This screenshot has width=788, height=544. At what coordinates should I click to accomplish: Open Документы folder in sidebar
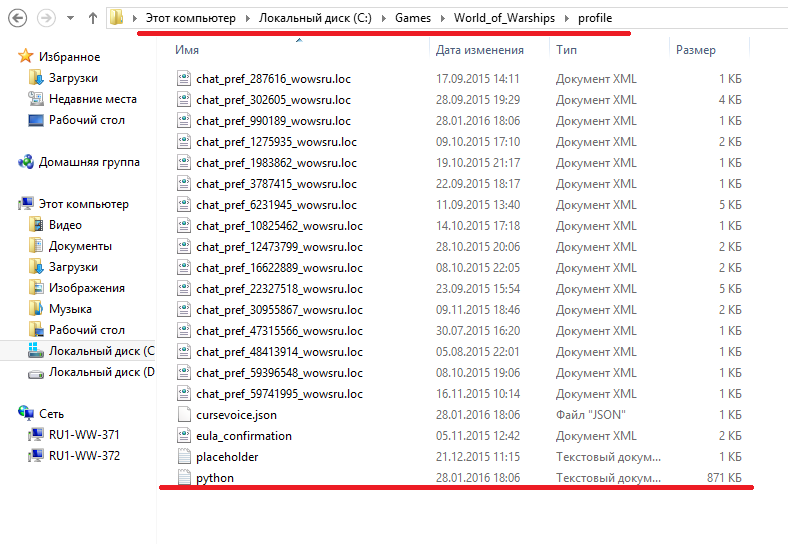tap(80, 246)
